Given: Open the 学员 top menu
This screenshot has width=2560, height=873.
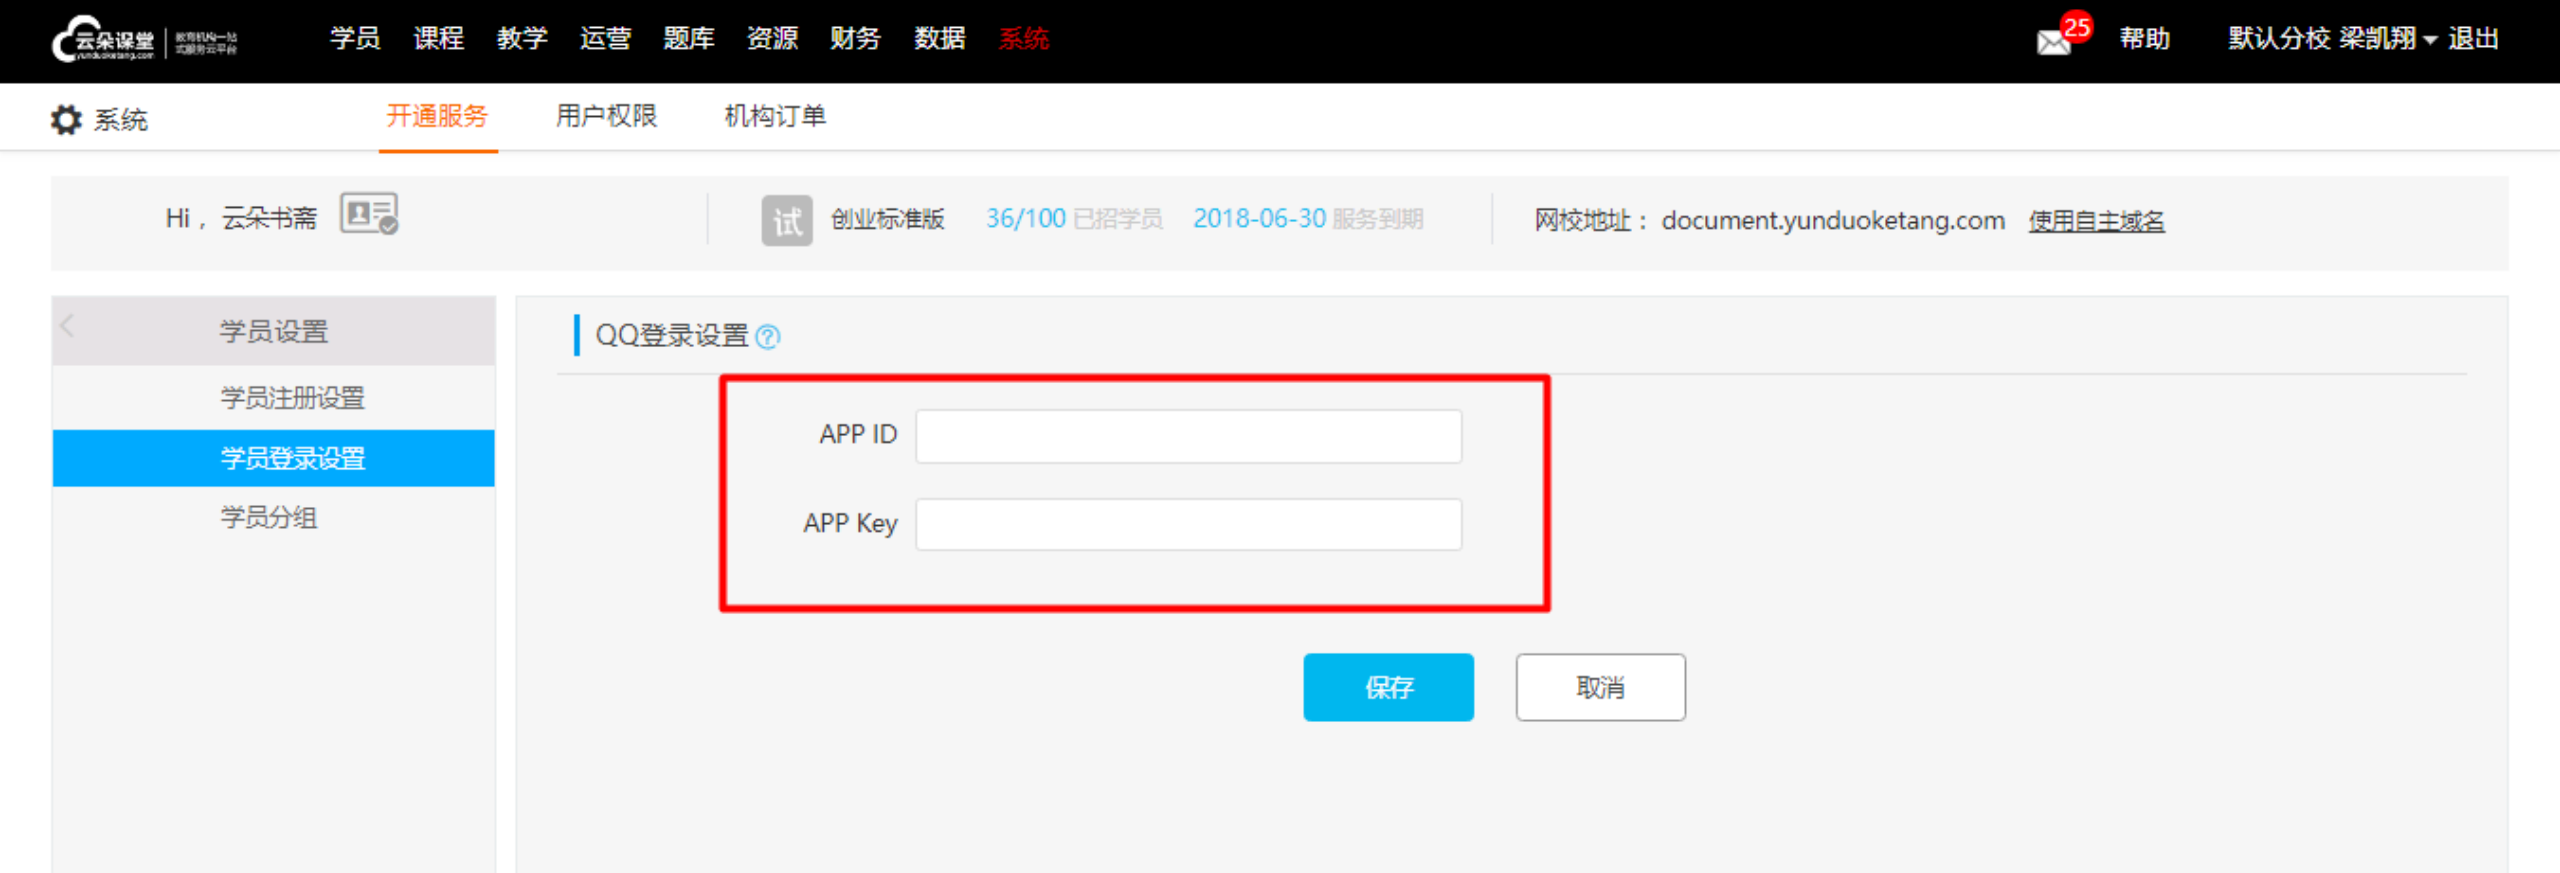Looking at the screenshot, I should click(355, 39).
